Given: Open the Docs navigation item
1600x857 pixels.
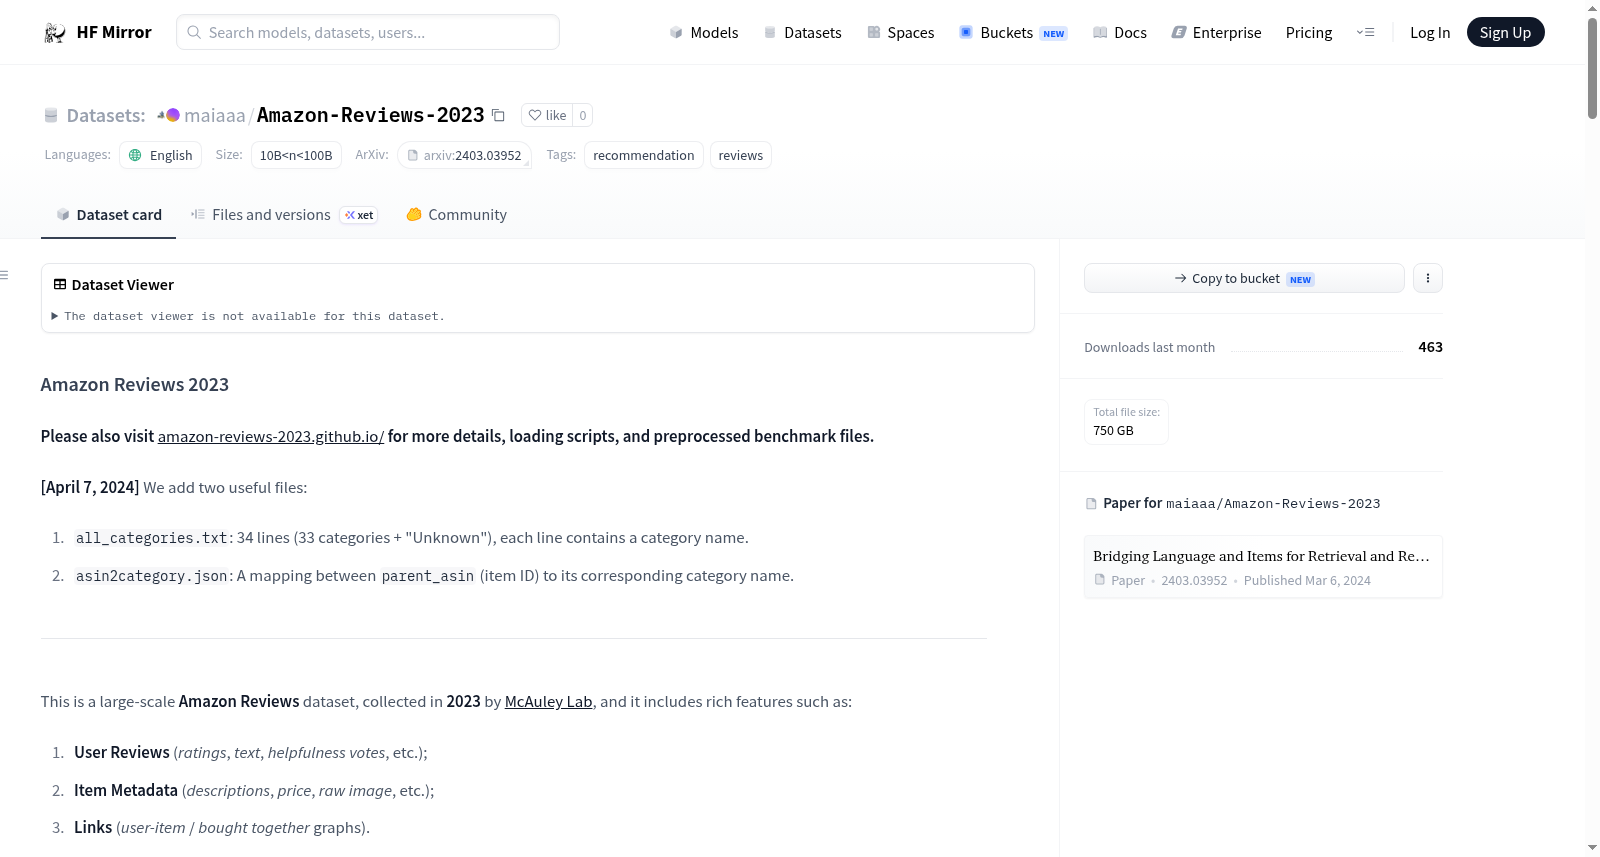Looking at the screenshot, I should [1120, 33].
